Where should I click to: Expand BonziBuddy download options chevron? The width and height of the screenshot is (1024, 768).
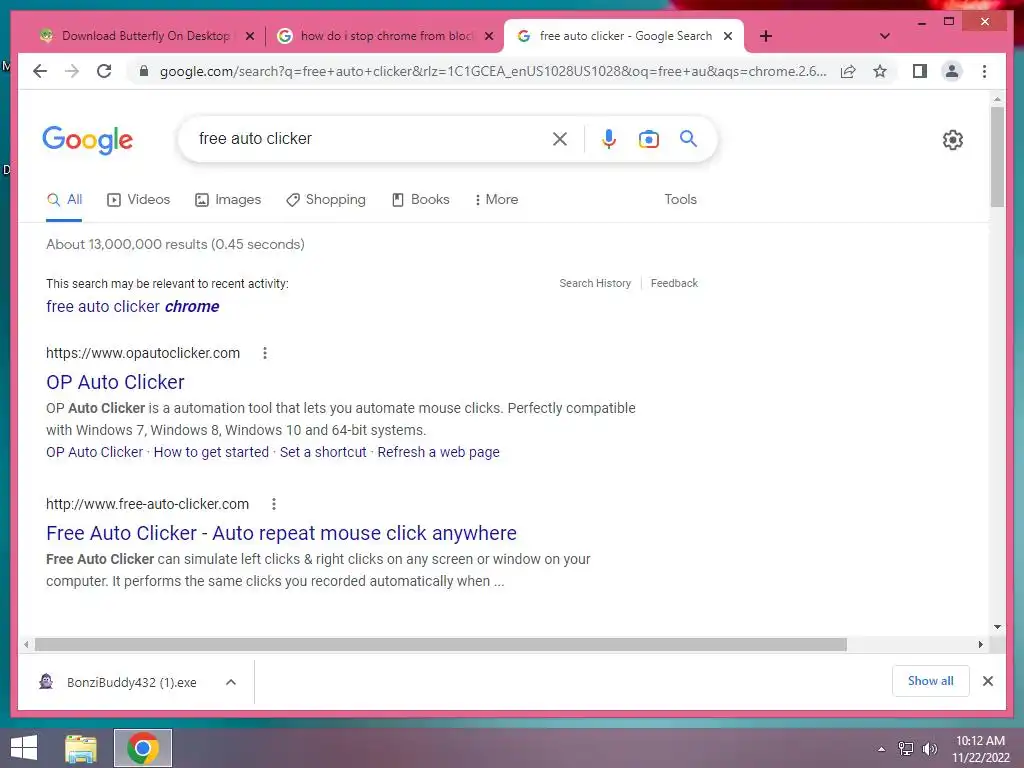click(x=231, y=682)
